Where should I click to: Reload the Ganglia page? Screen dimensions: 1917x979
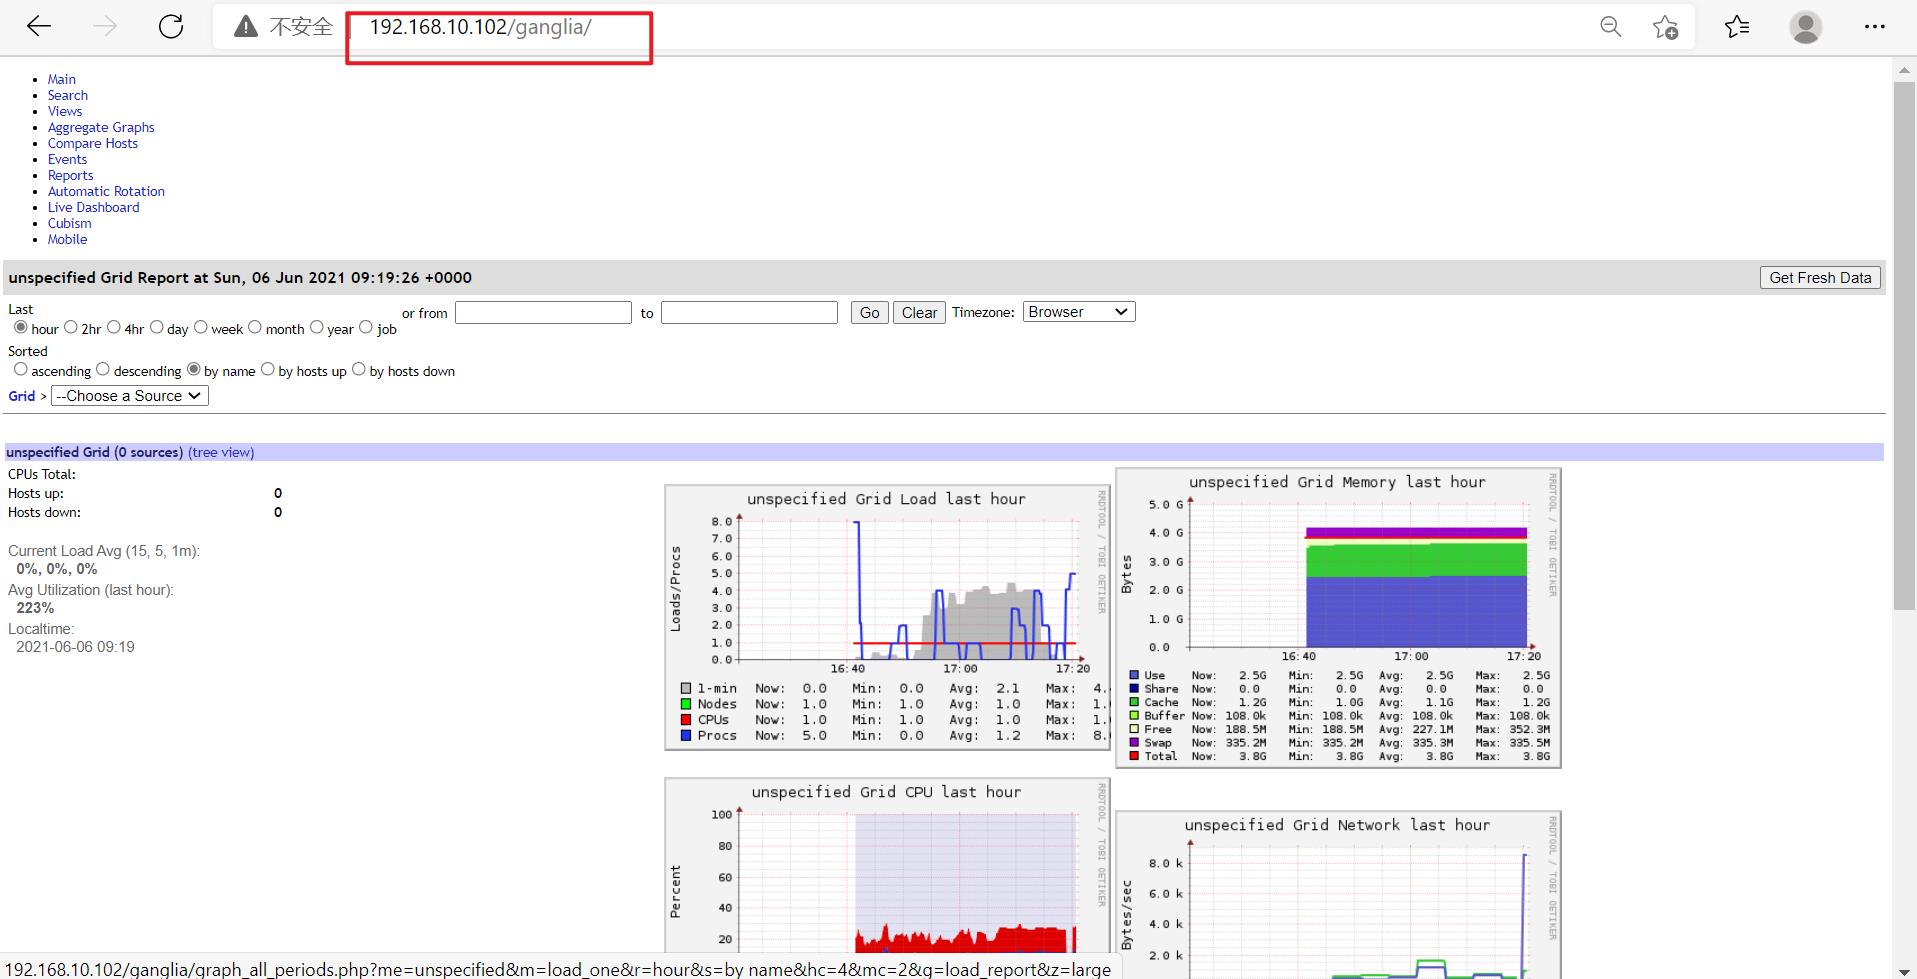(x=171, y=27)
